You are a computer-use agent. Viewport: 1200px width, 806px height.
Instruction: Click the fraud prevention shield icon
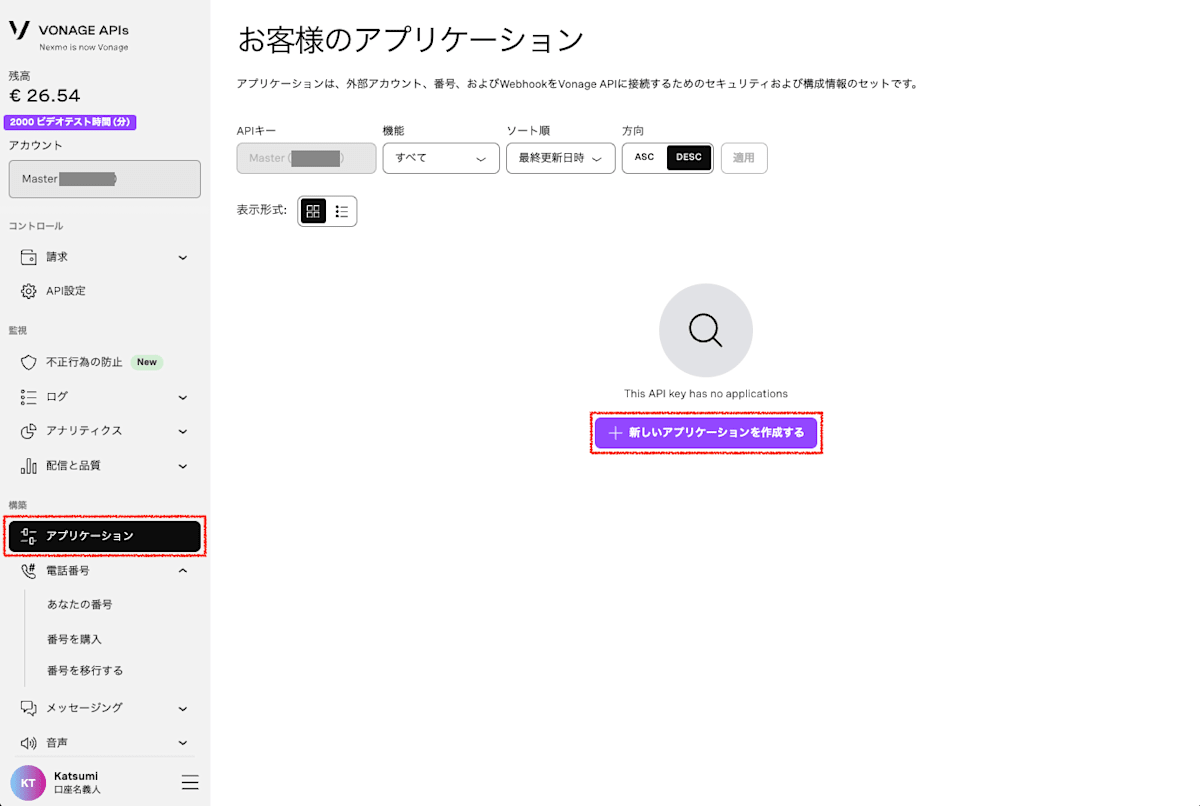[x=29, y=362]
